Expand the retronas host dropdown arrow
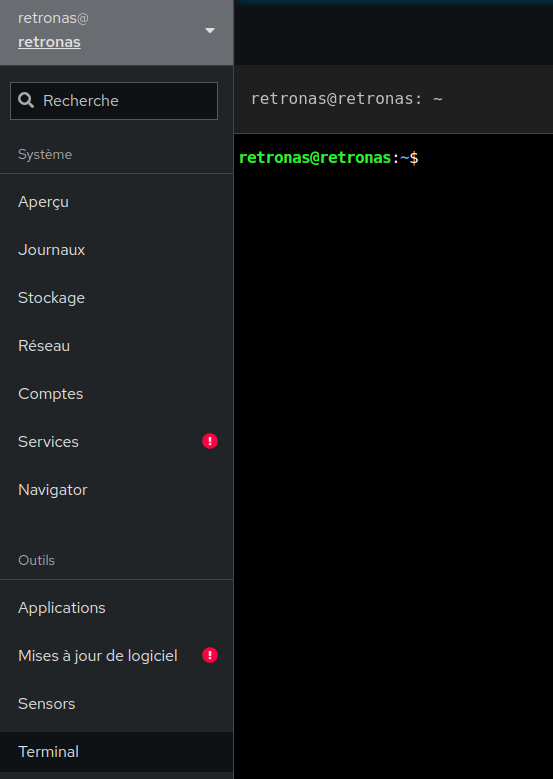The width and height of the screenshot is (553, 779). [x=210, y=31]
